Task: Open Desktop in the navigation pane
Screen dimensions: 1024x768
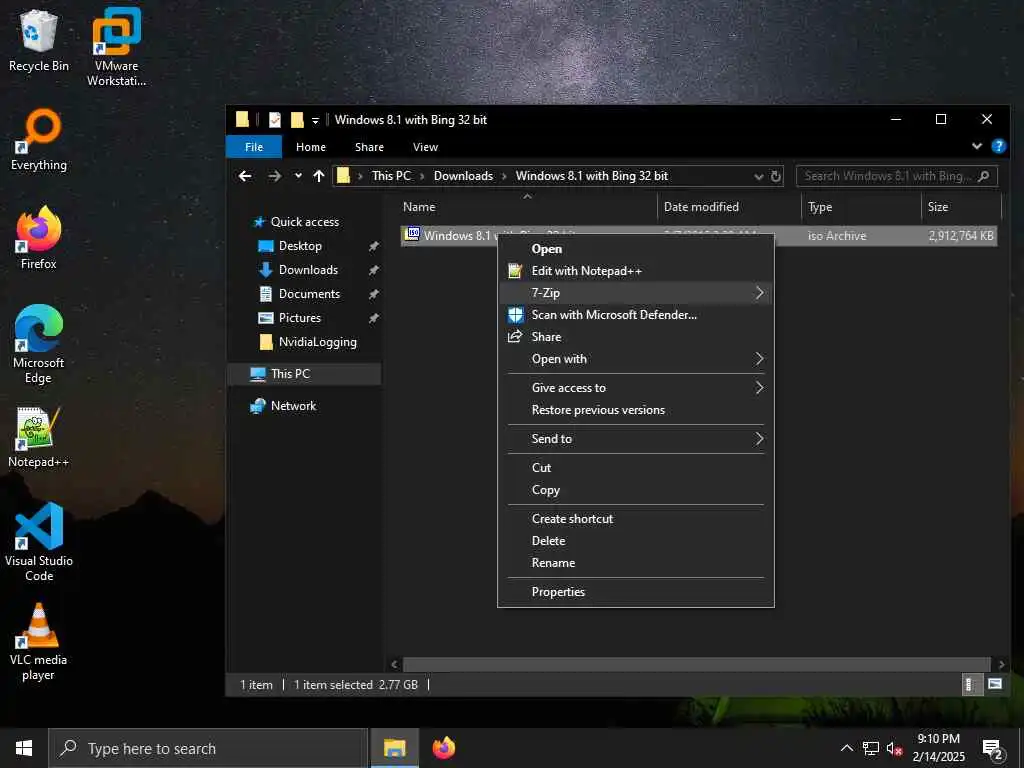Action: coord(300,246)
